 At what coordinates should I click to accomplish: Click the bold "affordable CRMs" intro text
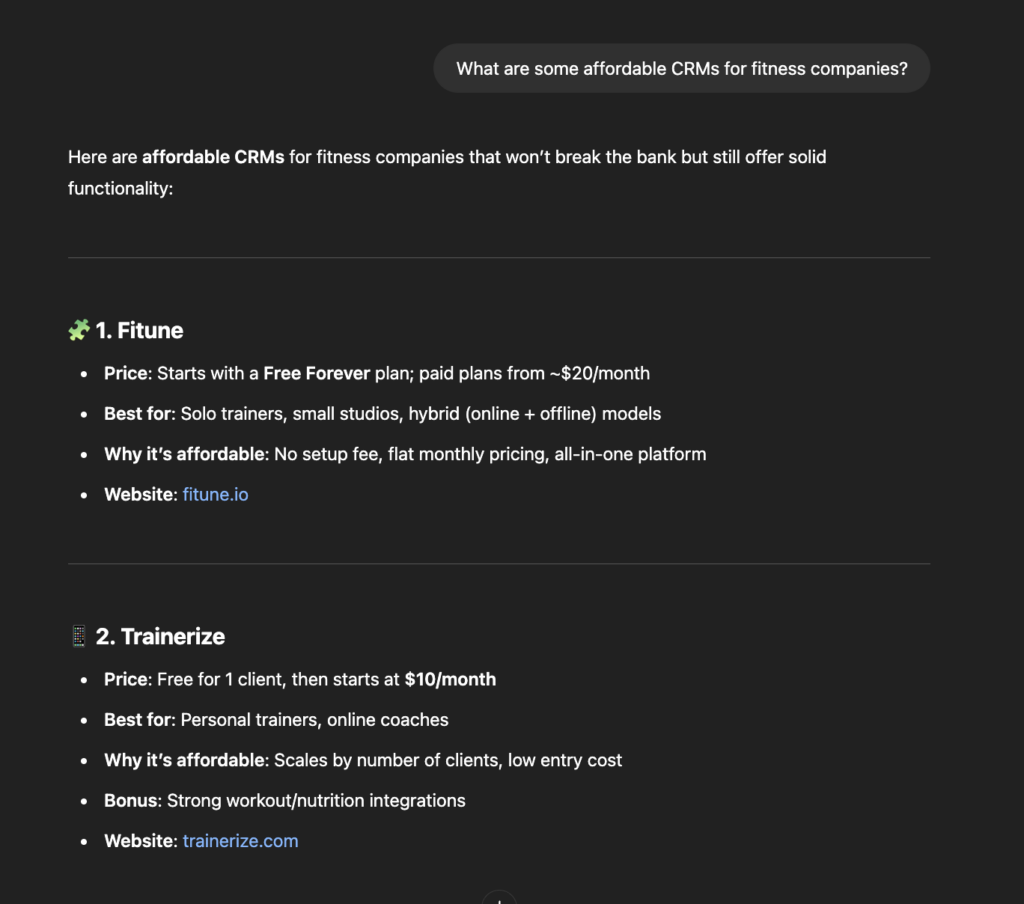(x=213, y=157)
